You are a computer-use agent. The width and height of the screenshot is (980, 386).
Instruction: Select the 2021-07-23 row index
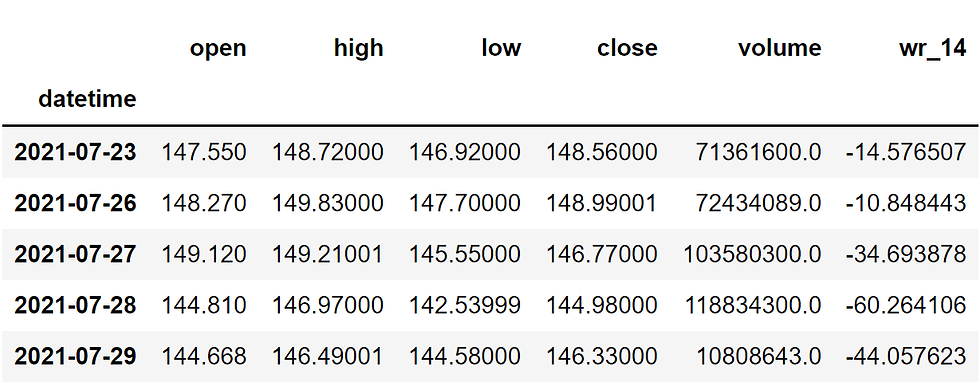[x=75, y=152]
